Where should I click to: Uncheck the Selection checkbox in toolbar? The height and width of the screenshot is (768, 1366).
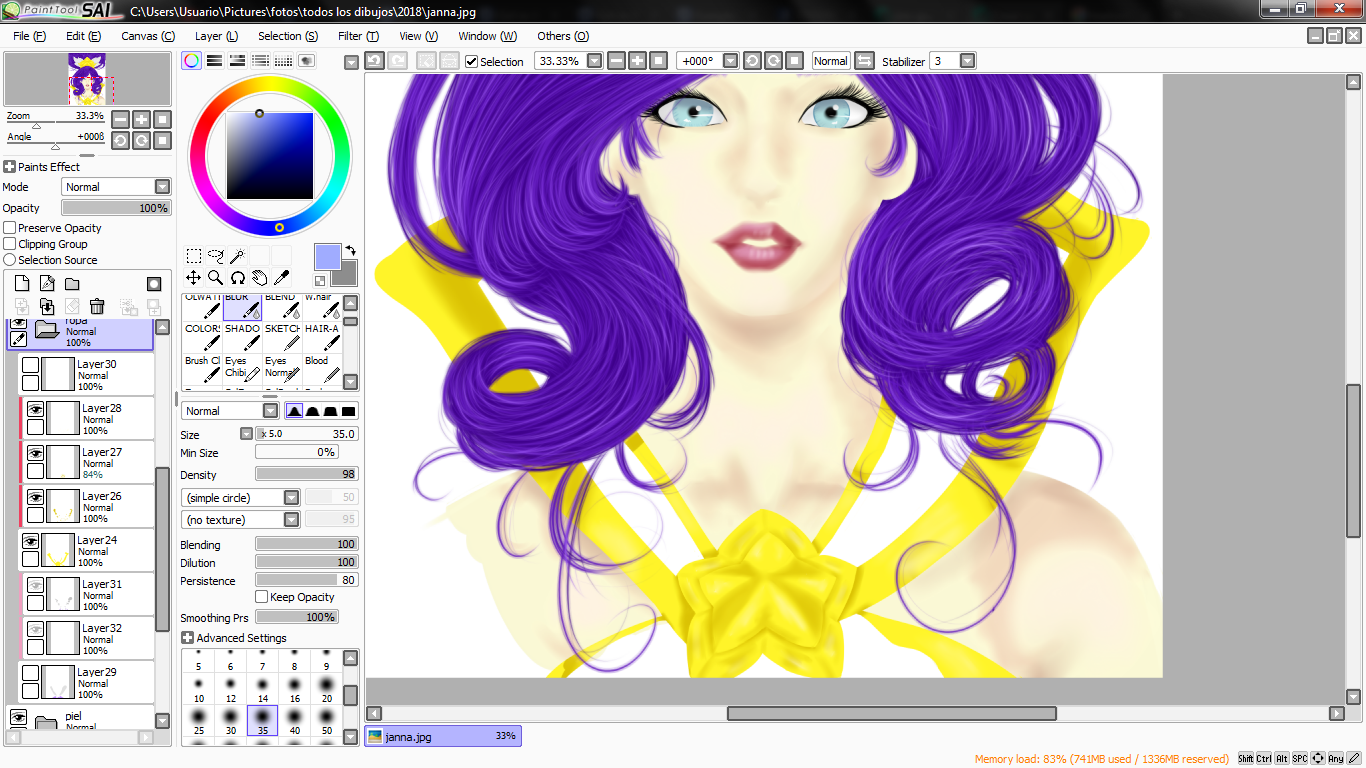tap(472, 61)
